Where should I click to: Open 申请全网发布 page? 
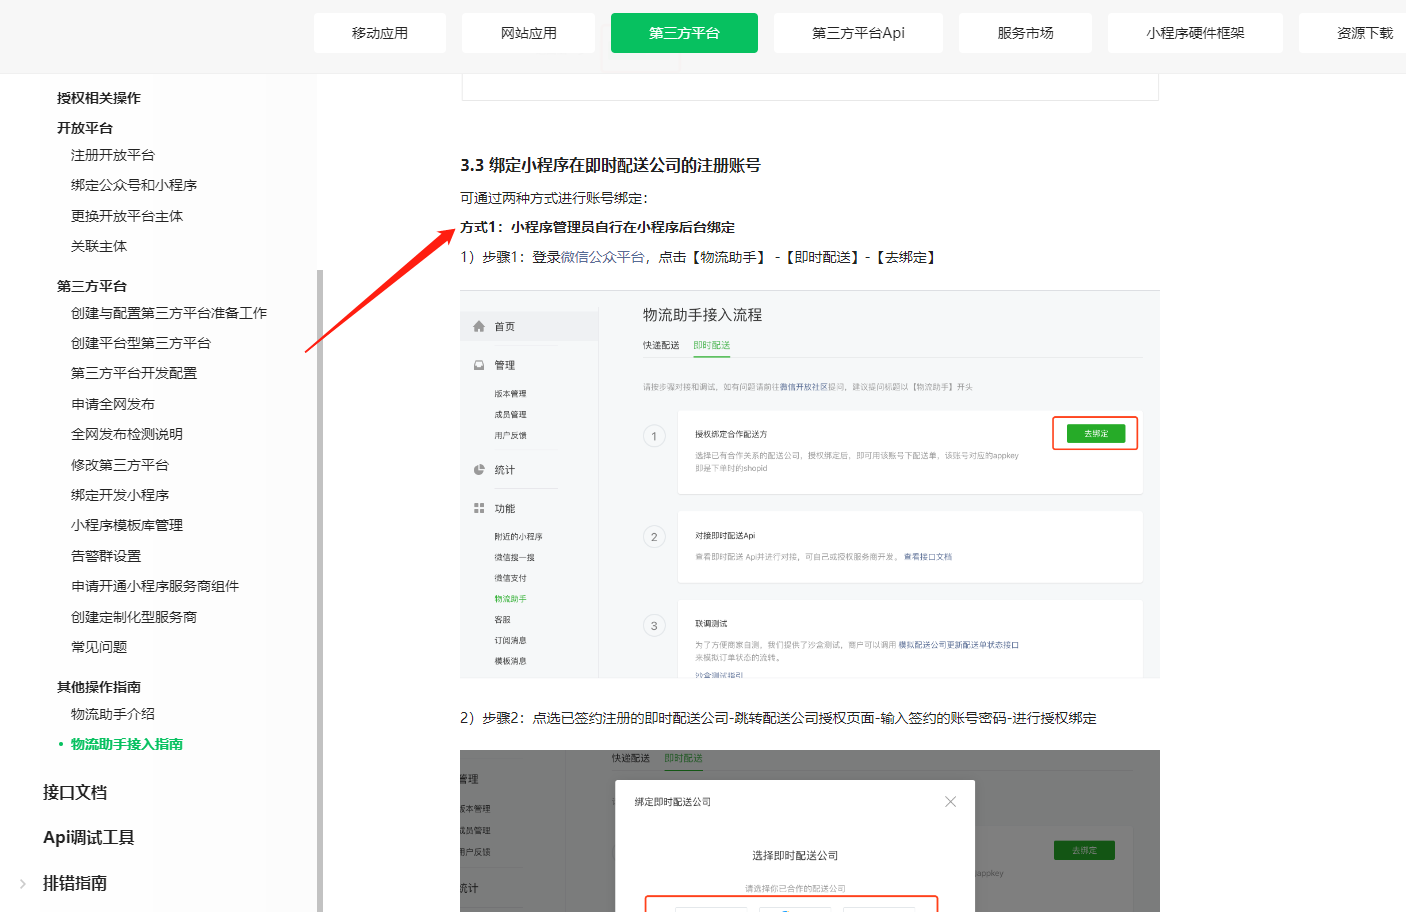click(x=113, y=404)
